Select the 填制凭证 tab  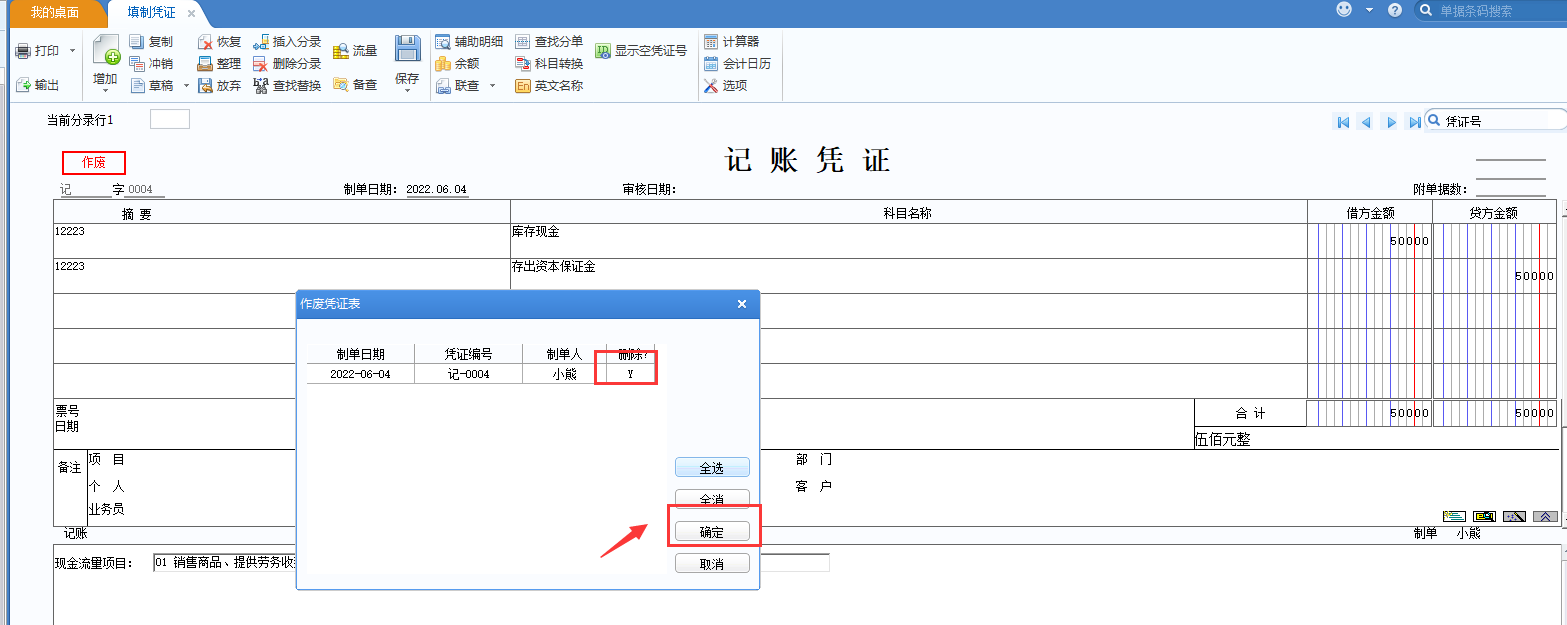[x=152, y=13]
